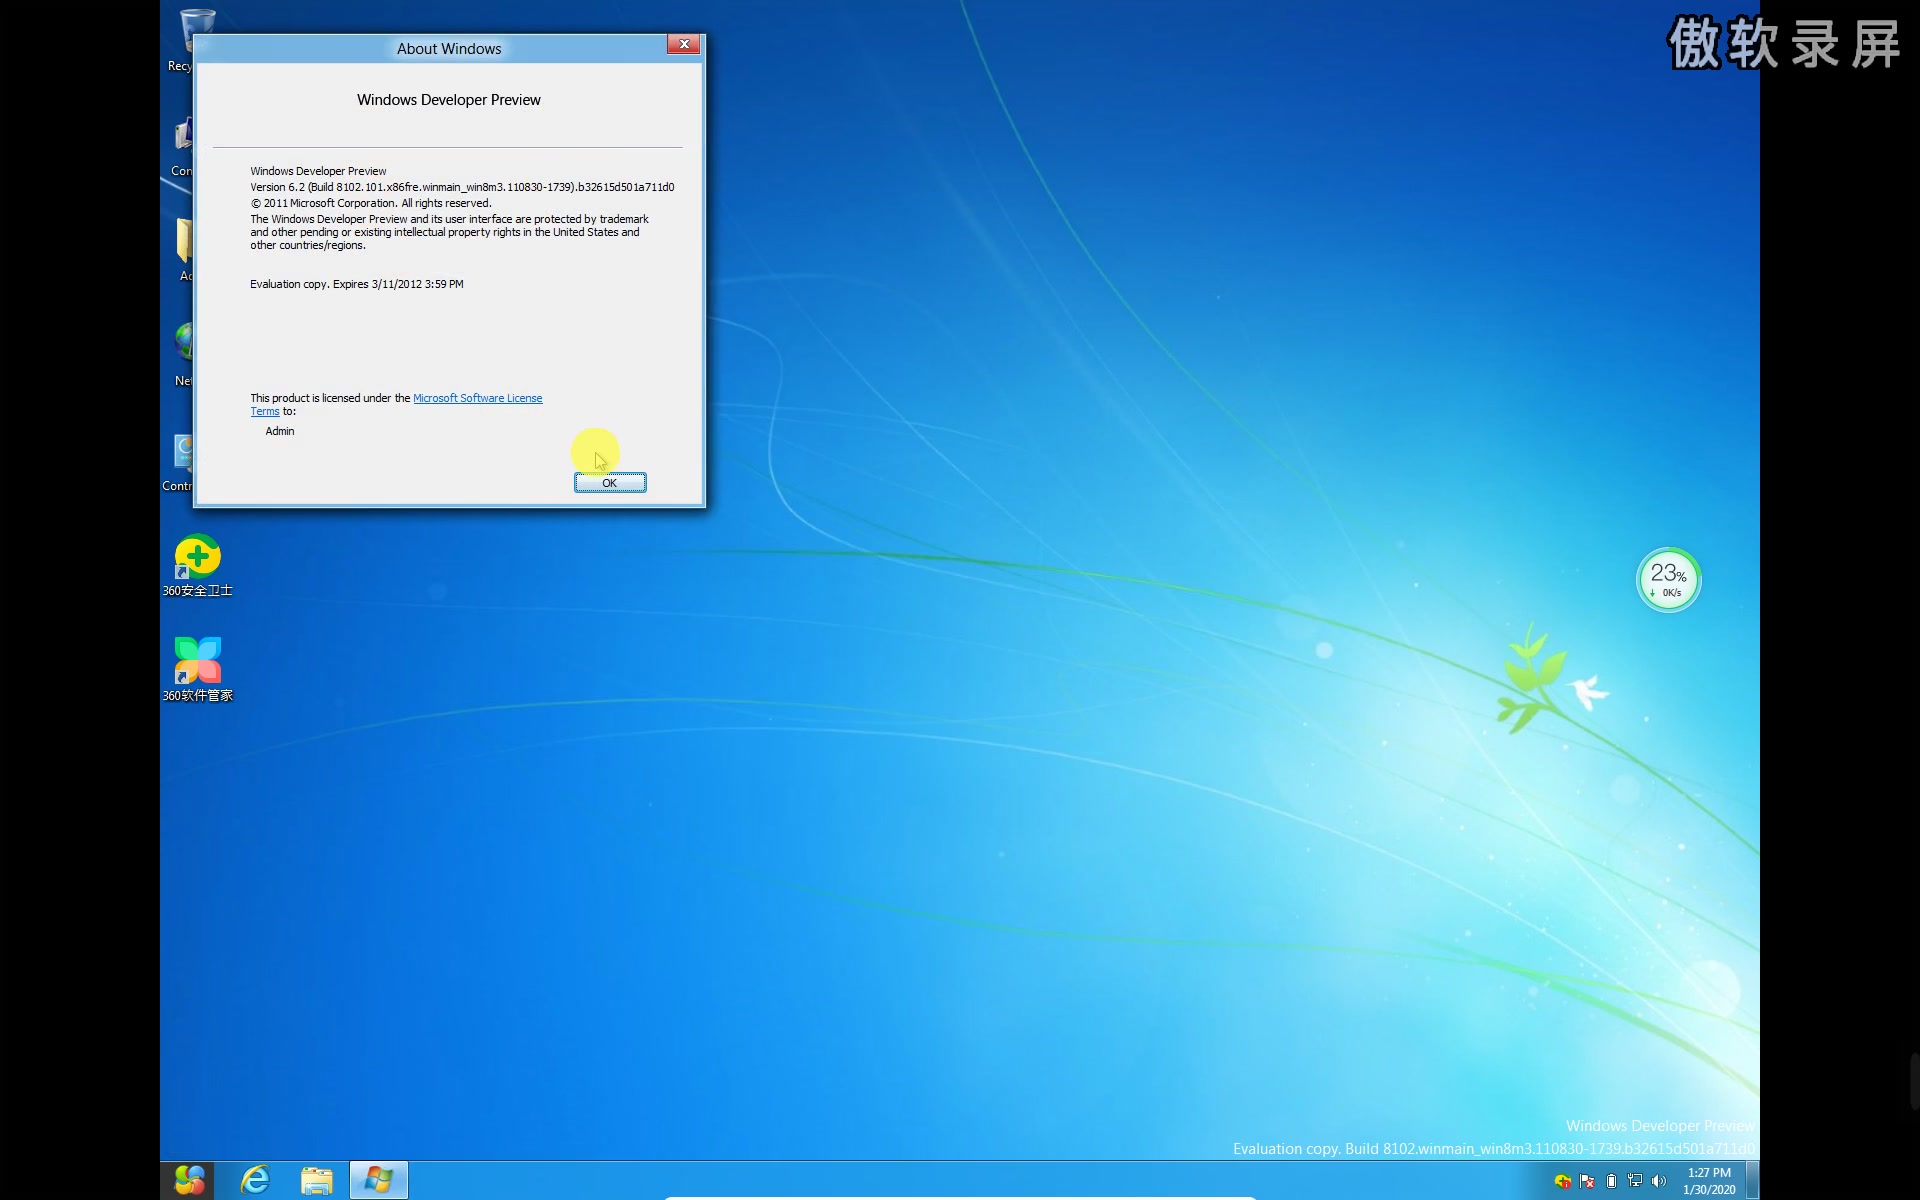This screenshot has width=1920, height=1200.
Task: Launch Internet Explorer from the taskbar
Action: click(255, 1180)
